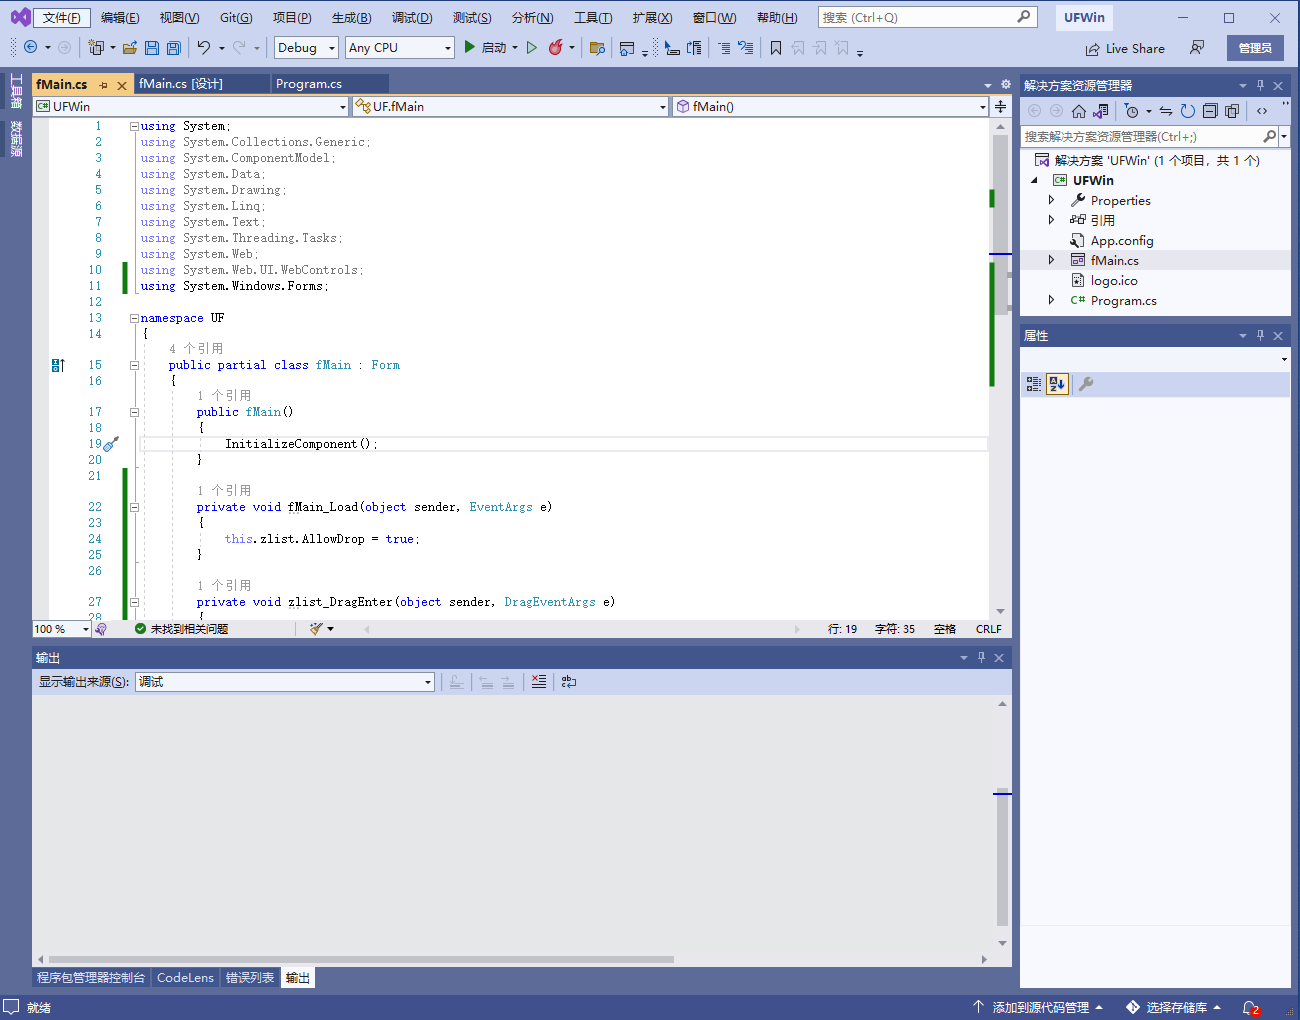Toggle alphabetical sort in Properties panel
This screenshot has width=1300, height=1020.
pyautogui.click(x=1057, y=384)
